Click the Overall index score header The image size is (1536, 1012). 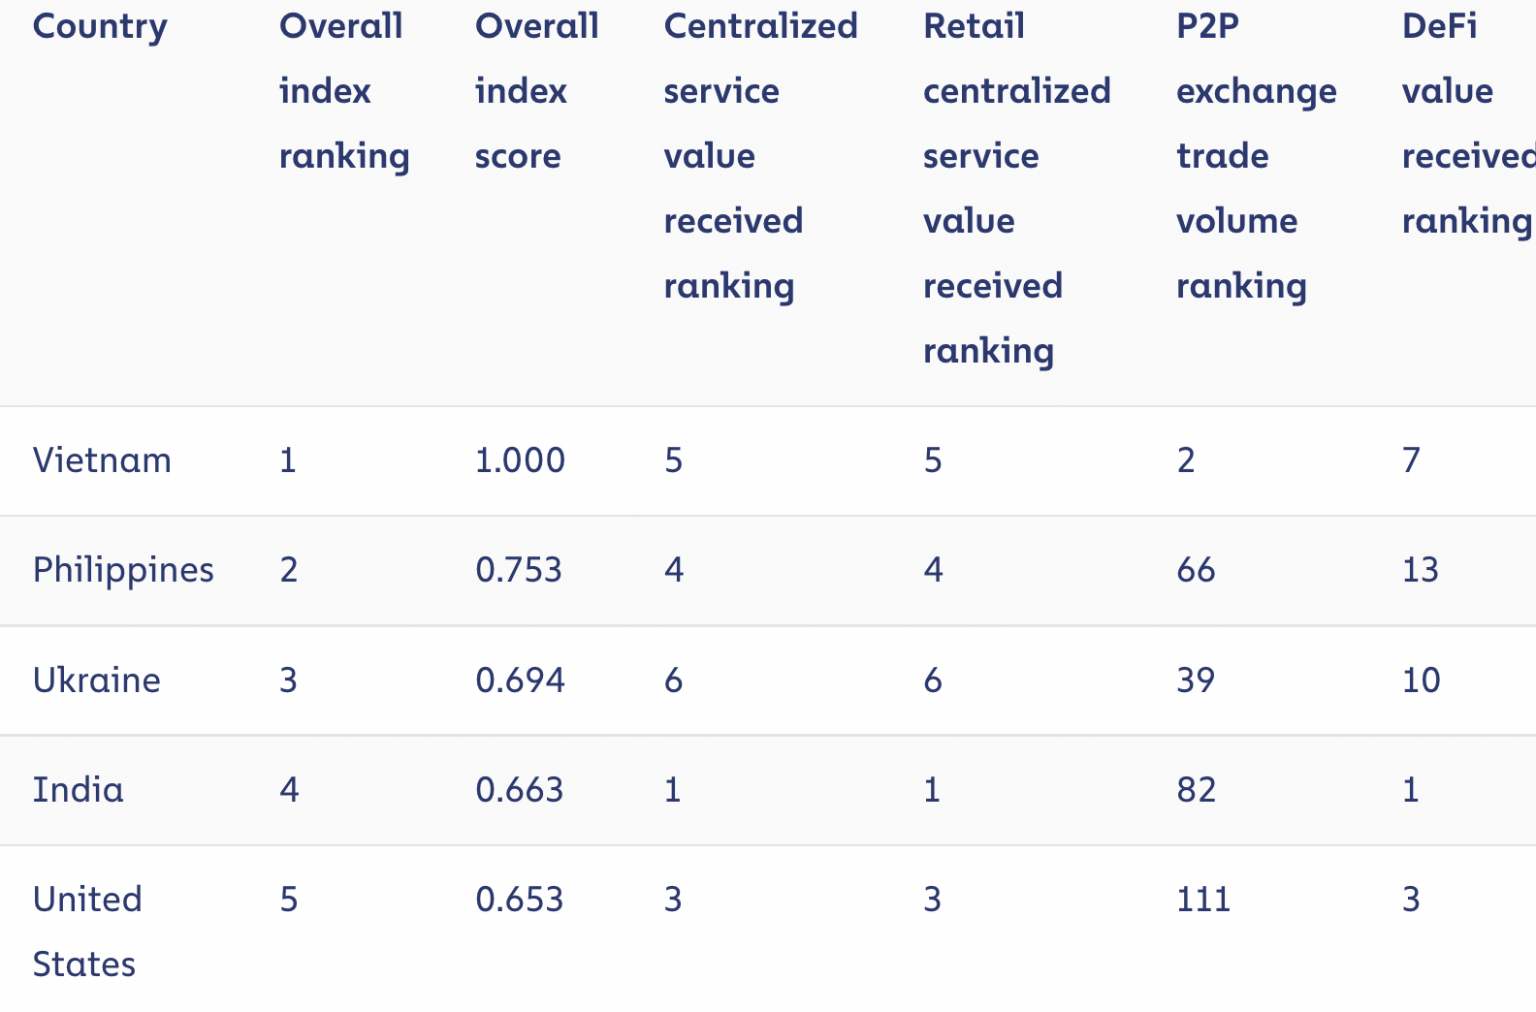[x=536, y=91]
